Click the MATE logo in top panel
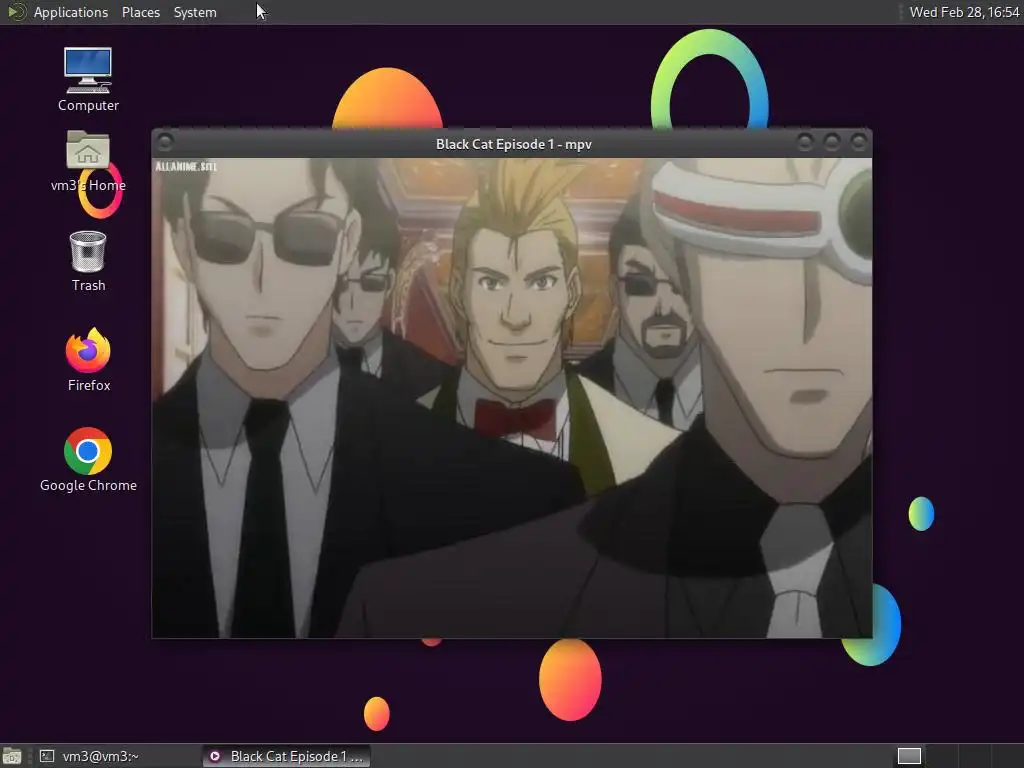1024x768 pixels. pyautogui.click(x=16, y=12)
